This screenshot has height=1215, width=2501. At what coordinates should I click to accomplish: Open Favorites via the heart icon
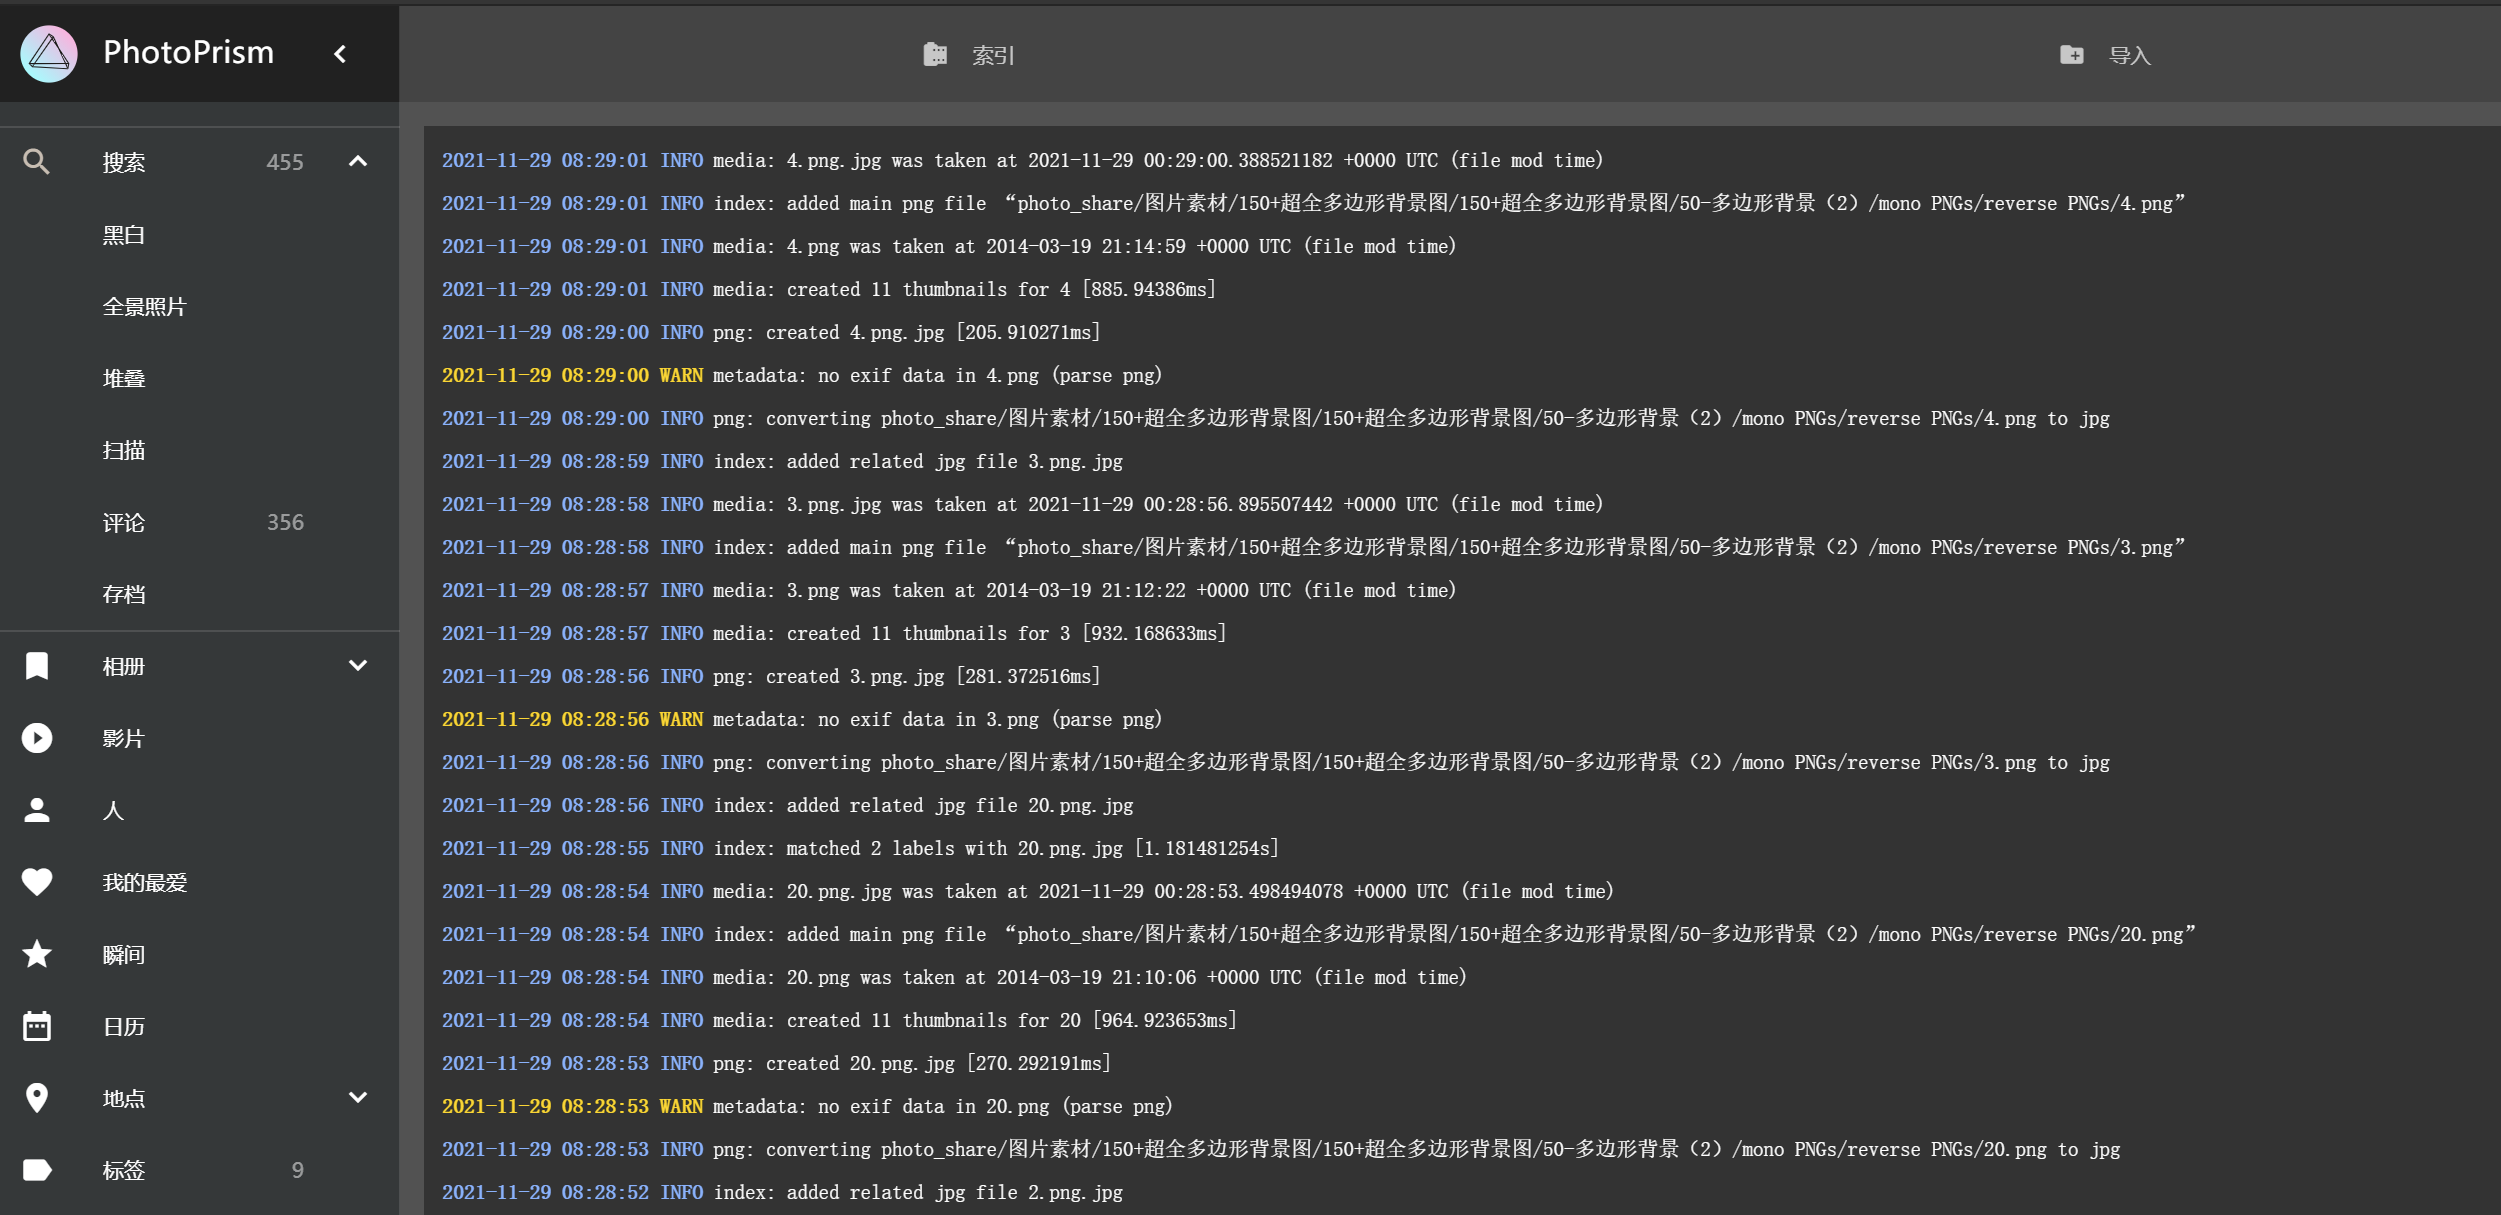tap(37, 882)
